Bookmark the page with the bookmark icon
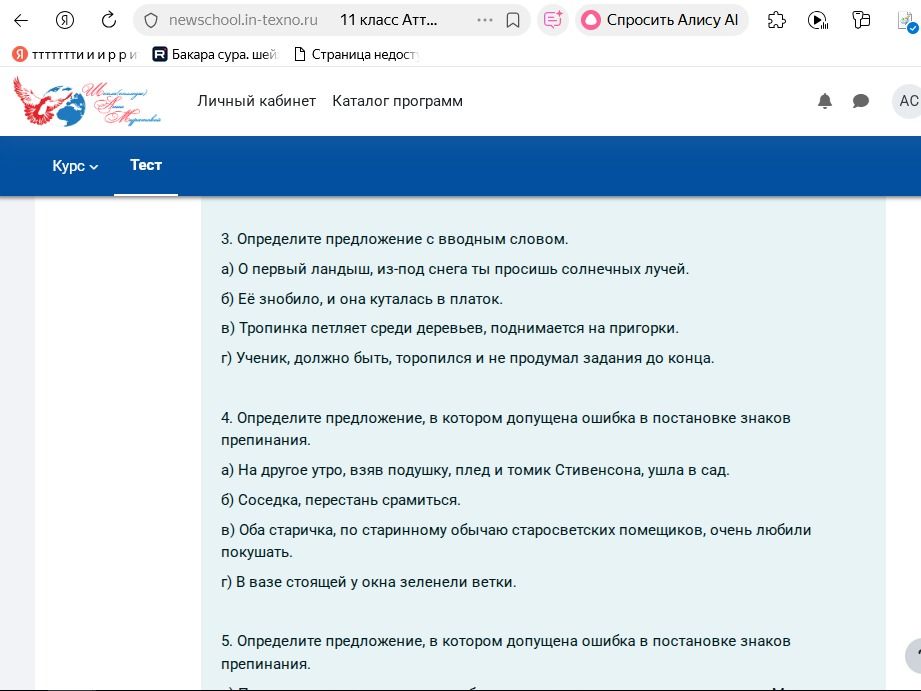Screen dimensions: 921x691 click(x=513, y=21)
